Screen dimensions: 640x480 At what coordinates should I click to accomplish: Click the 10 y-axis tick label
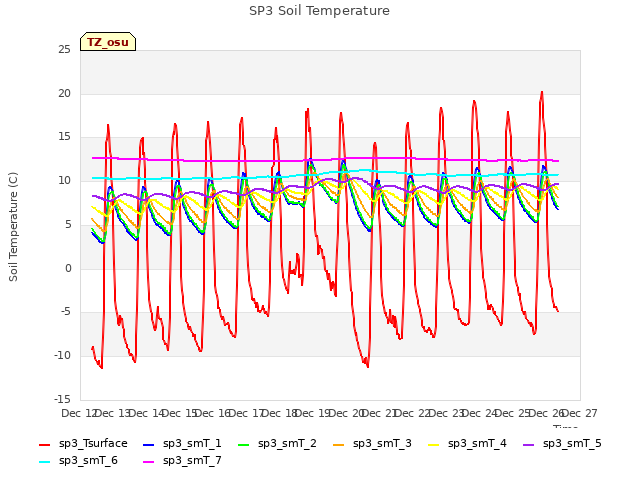(64, 181)
